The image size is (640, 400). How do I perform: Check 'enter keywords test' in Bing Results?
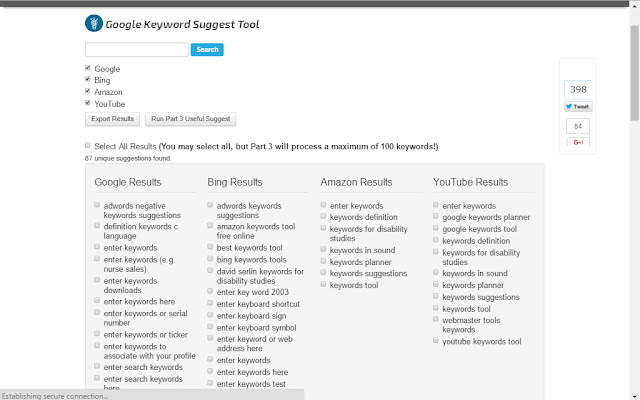coord(210,383)
